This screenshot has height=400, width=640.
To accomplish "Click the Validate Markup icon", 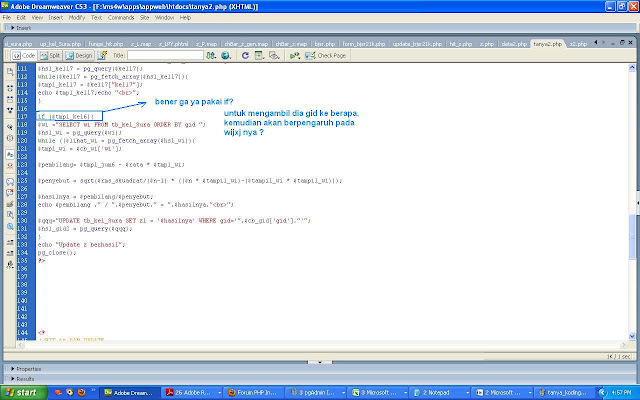I will click(x=295, y=56).
